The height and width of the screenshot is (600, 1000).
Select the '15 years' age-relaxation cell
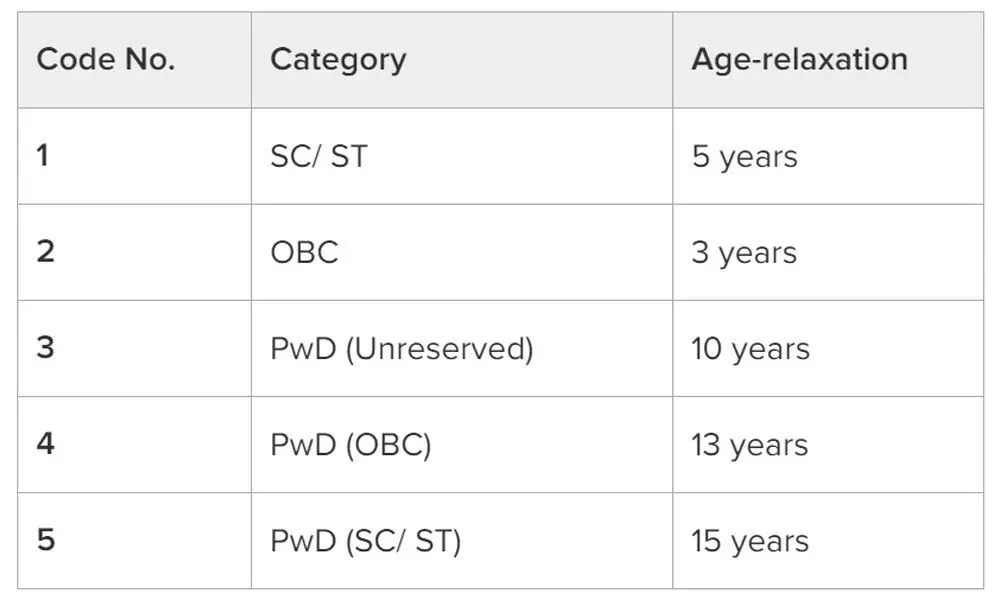coord(750,541)
